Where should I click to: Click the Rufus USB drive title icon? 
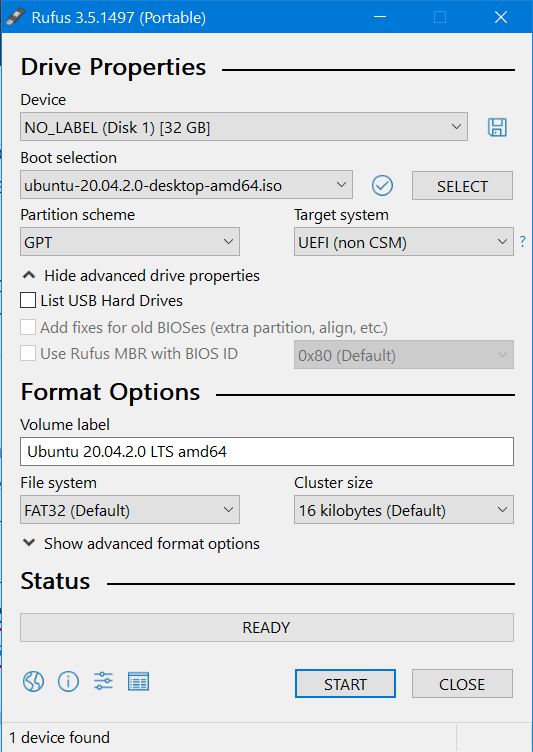pos(15,17)
